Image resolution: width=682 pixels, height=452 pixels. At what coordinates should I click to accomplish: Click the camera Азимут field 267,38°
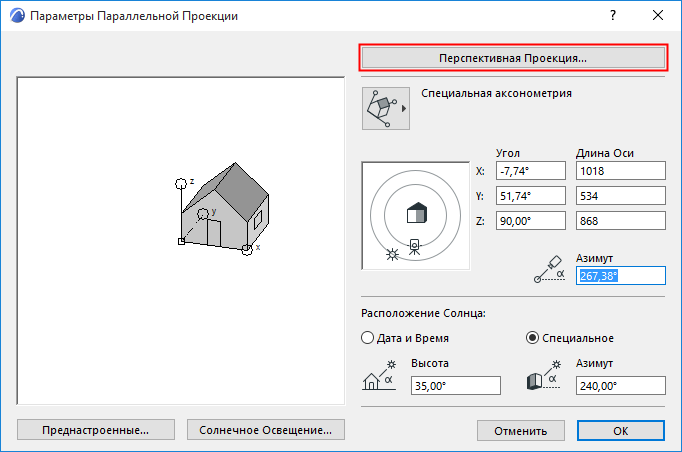click(x=621, y=276)
